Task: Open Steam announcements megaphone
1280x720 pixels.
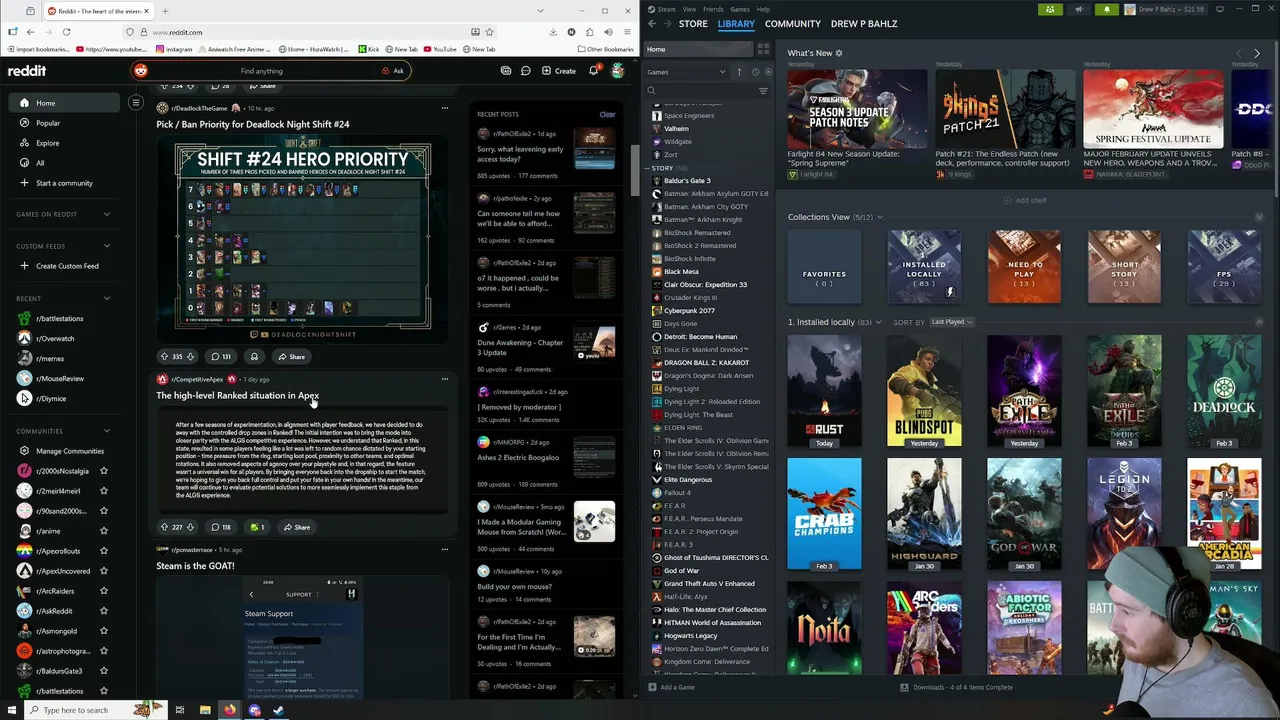Action: coord(1078,9)
